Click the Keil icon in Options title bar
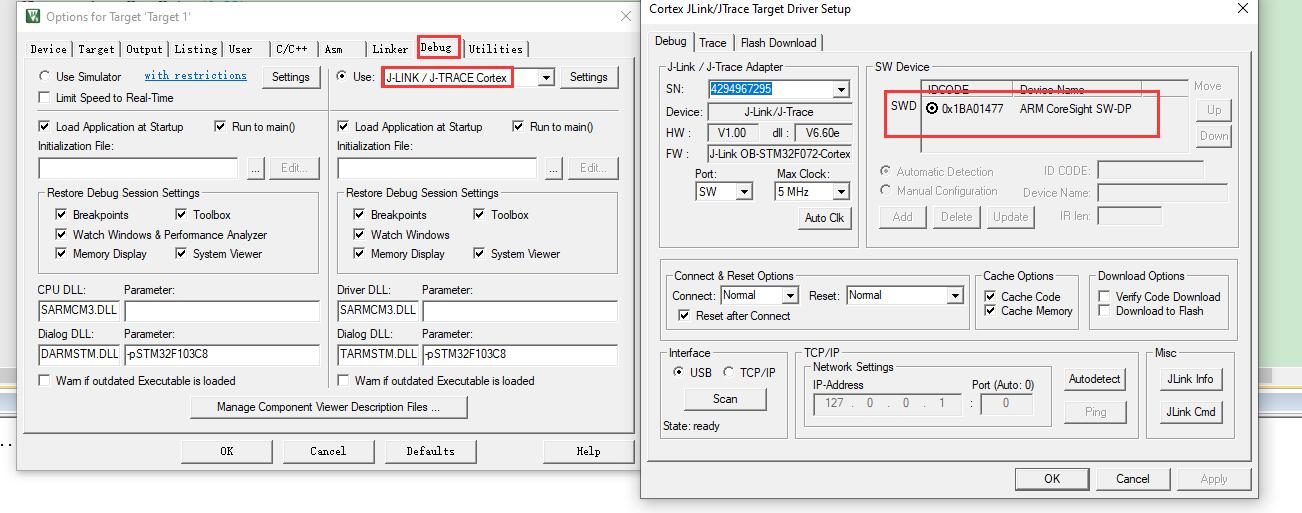 tap(32, 16)
